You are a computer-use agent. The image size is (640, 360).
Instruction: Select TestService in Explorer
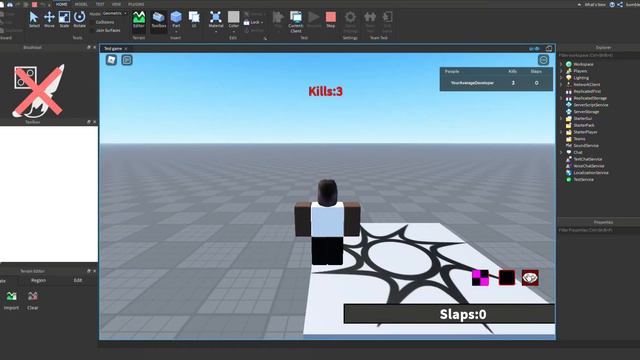(x=583, y=180)
